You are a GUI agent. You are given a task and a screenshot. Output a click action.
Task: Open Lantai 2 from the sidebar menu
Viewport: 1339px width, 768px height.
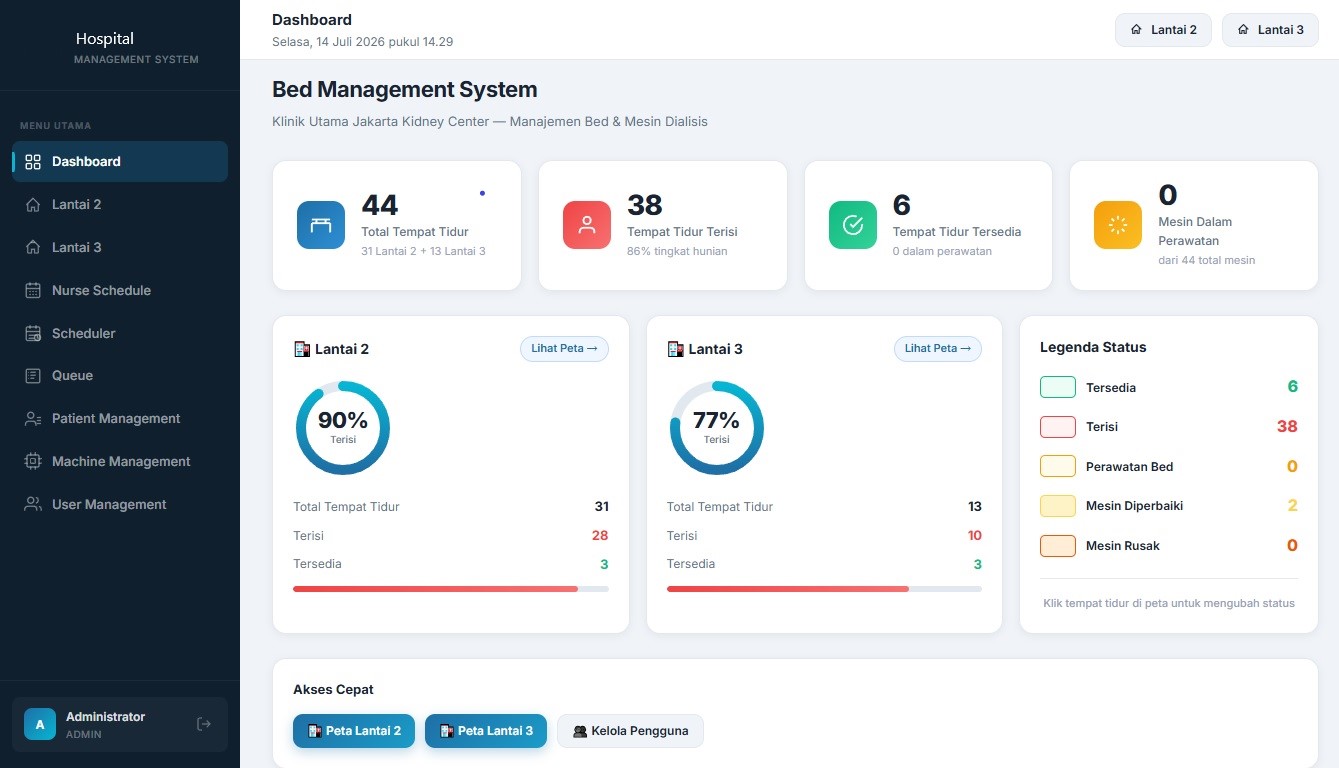click(120, 205)
